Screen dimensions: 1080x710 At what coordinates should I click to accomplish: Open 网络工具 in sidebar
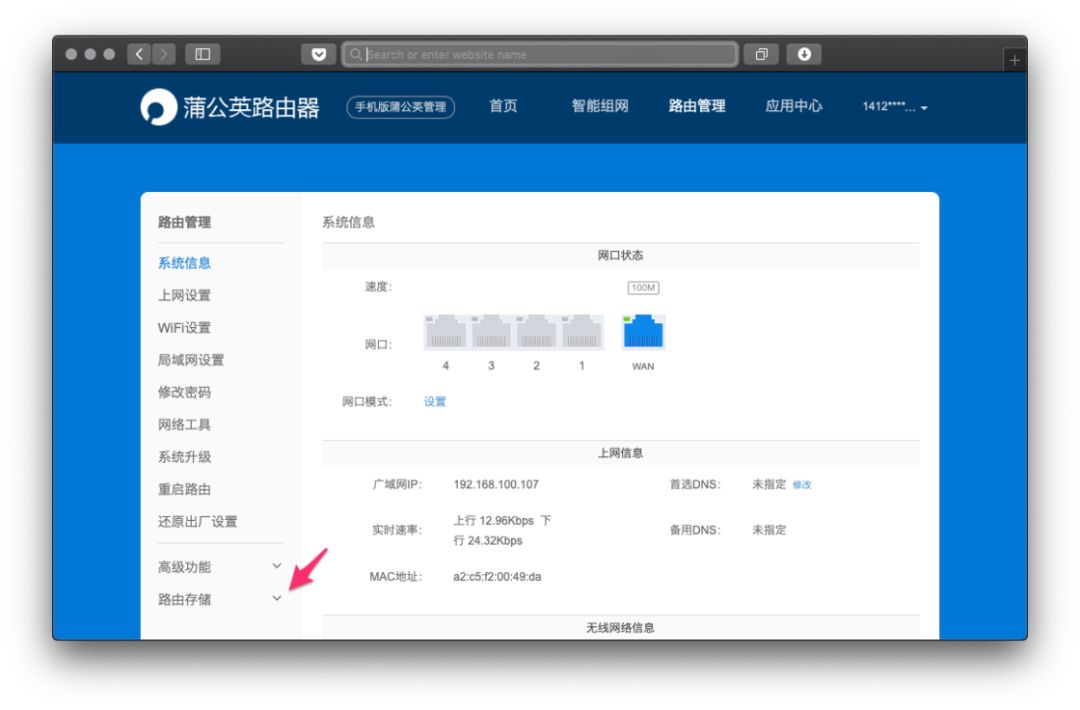(x=185, y=425)
